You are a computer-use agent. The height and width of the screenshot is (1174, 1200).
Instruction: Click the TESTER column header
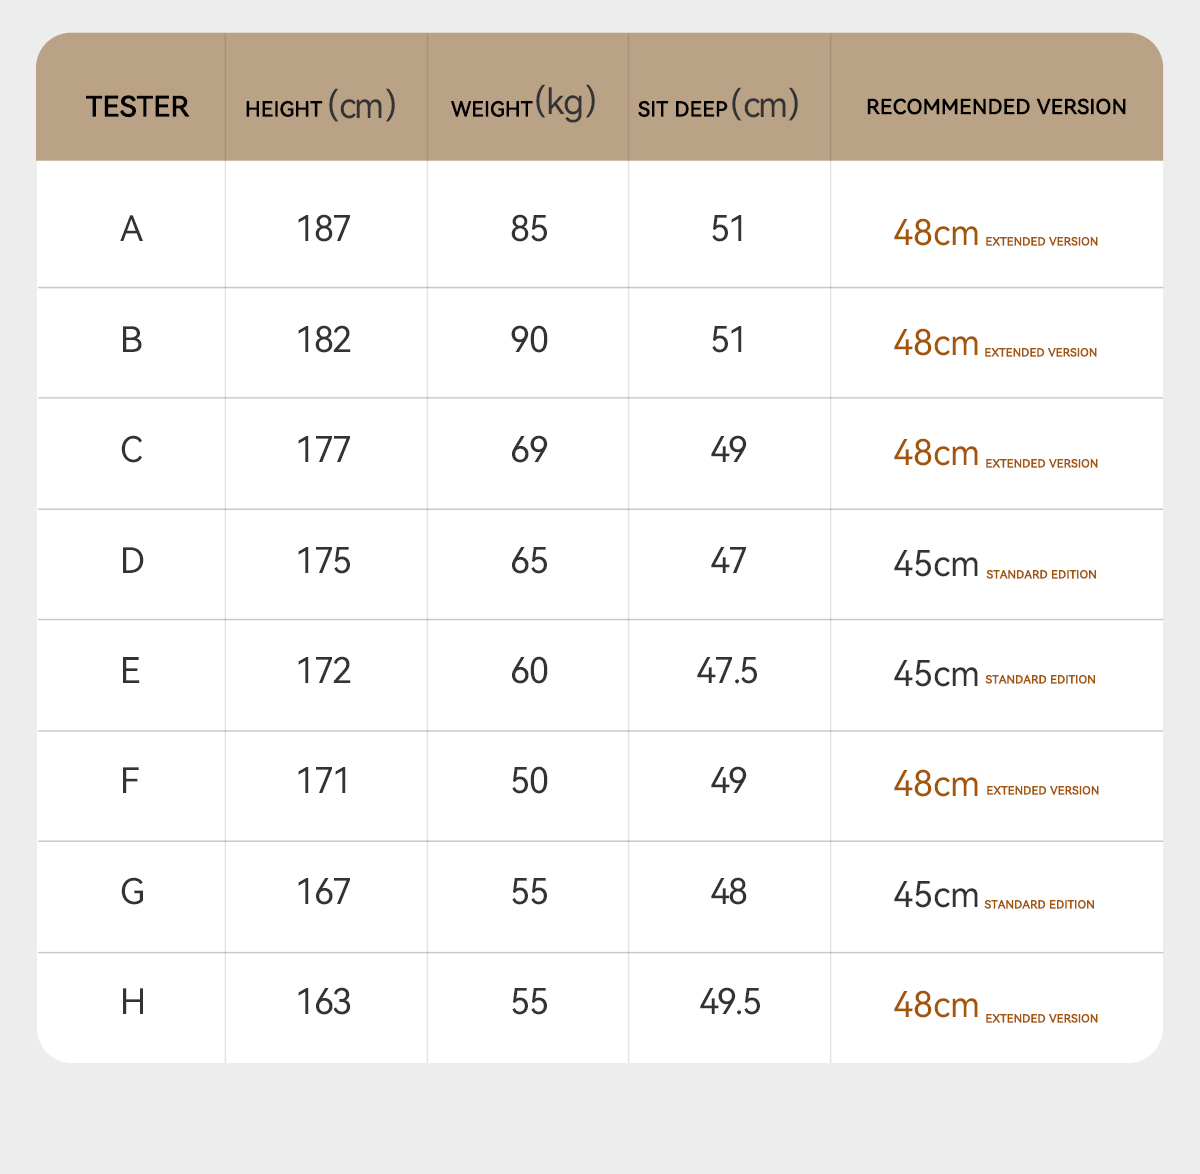(137, 107)
